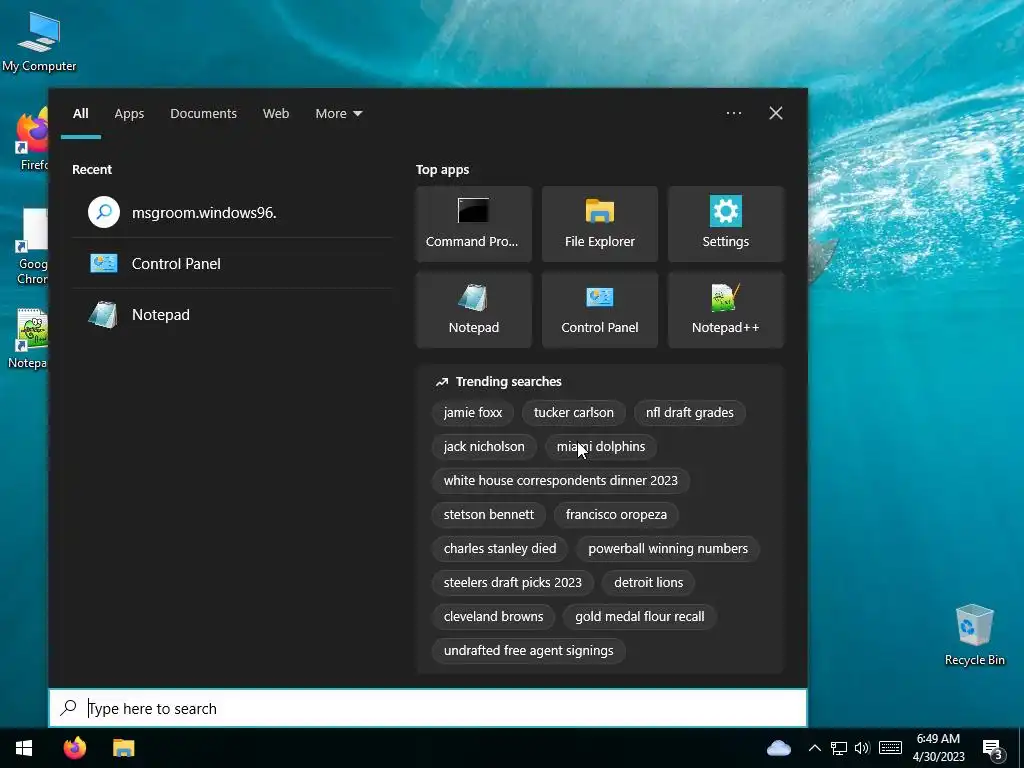Image resolution: width=1024 pixels, height=768 pixels.
Task: Launch Notepad from the Top apps grid
Action: tap(473, 310)
